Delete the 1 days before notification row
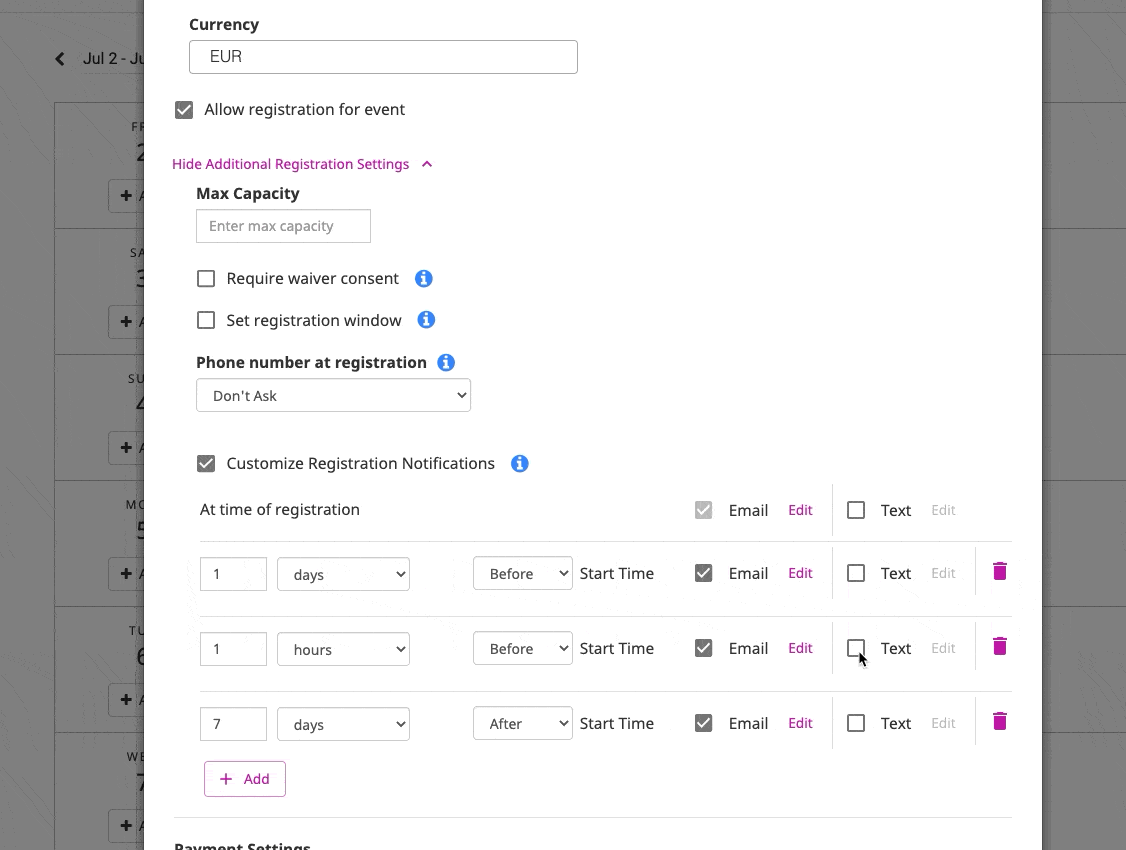 tap(1000, 571)
